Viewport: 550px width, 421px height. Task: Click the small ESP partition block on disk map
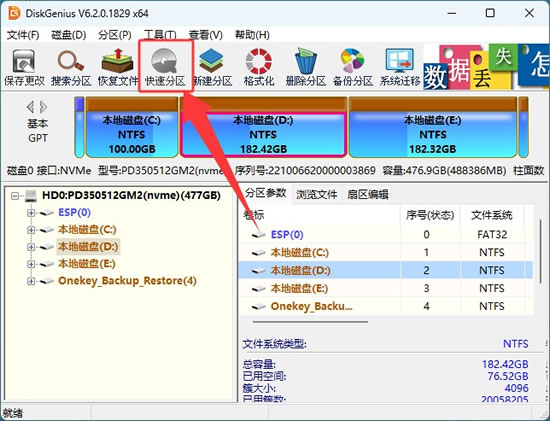point(80,127)
